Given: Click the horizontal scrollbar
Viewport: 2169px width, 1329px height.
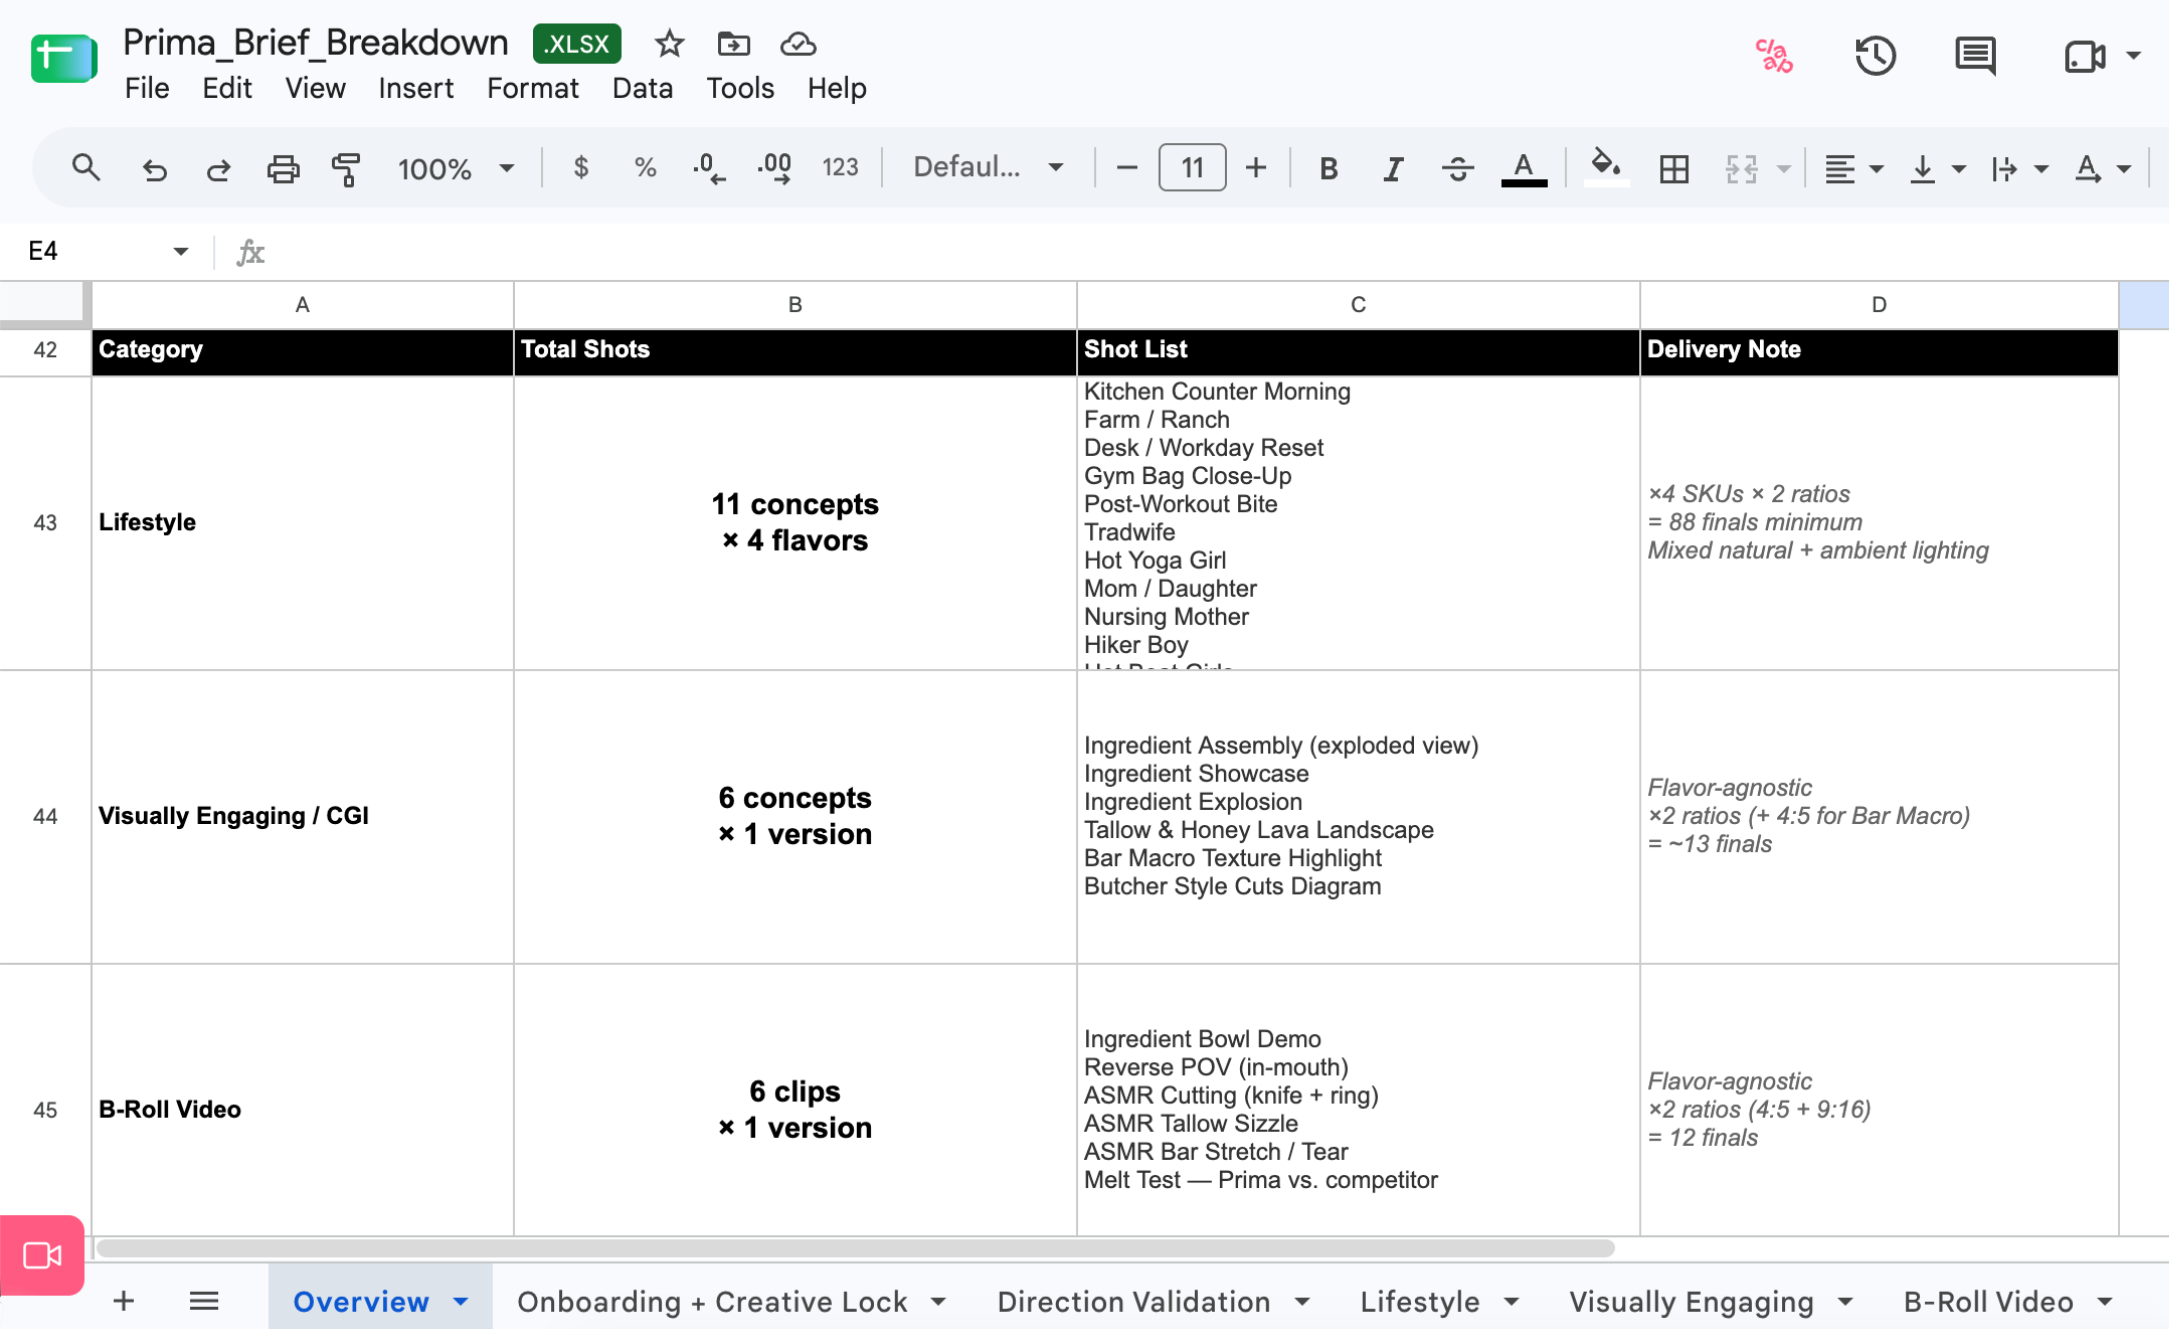Looking at the screenshot, I should (x=855, y=1247).
